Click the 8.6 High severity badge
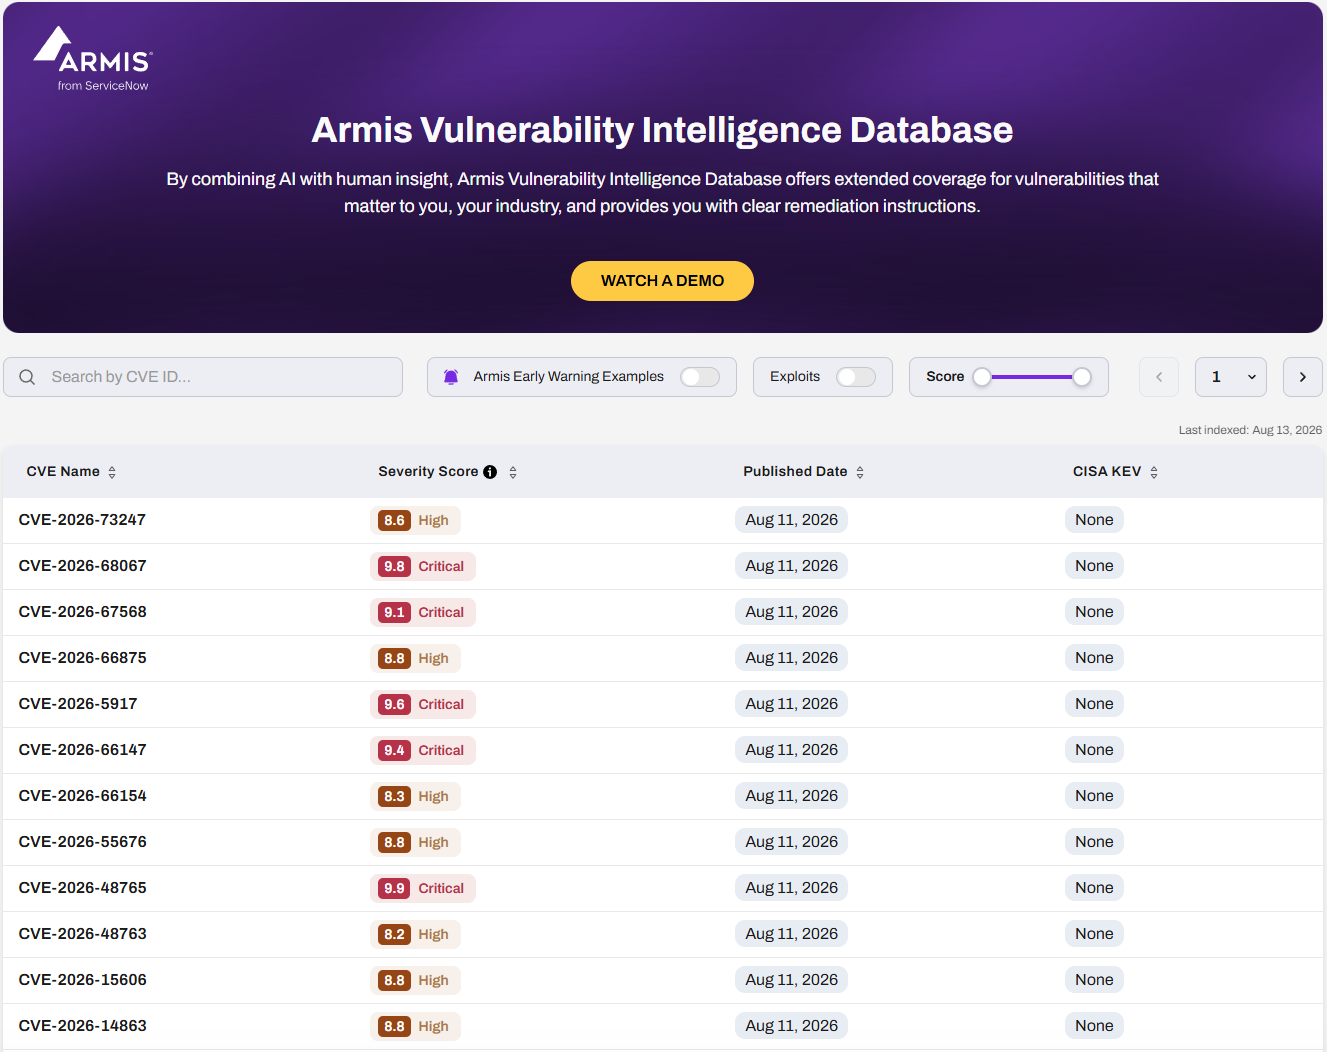The width and height of the screenshot is (1327, 1052). (x=415, y=520)
